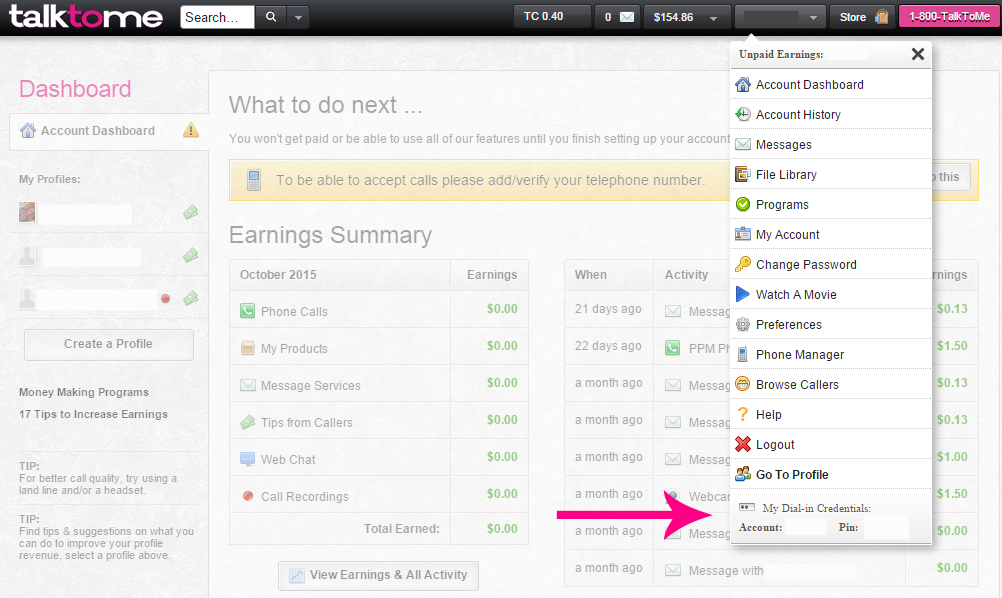Open Messages from the account menu

click(x=831, y=144)
